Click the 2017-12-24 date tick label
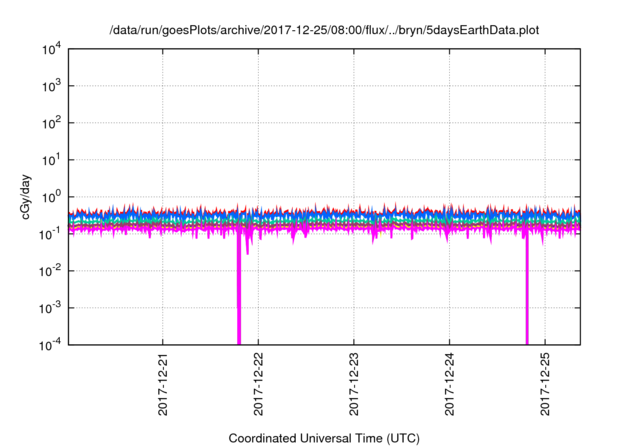The image size is (640, 448). pyautogui.click(x=449, y=384)
